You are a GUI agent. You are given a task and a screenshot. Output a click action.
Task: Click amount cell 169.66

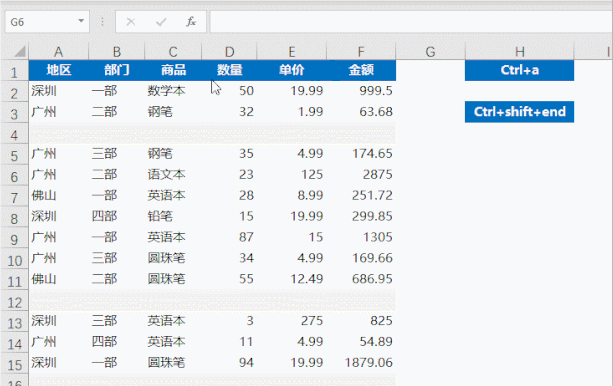click(361, 258)
